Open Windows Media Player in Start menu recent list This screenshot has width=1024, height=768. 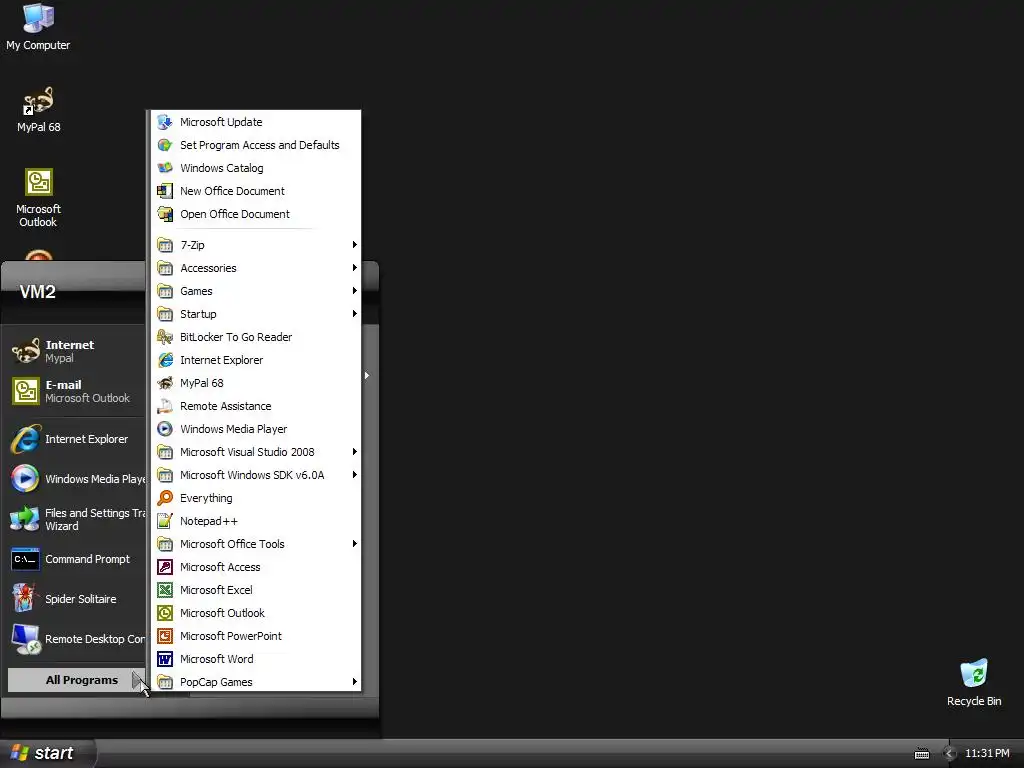76,479
